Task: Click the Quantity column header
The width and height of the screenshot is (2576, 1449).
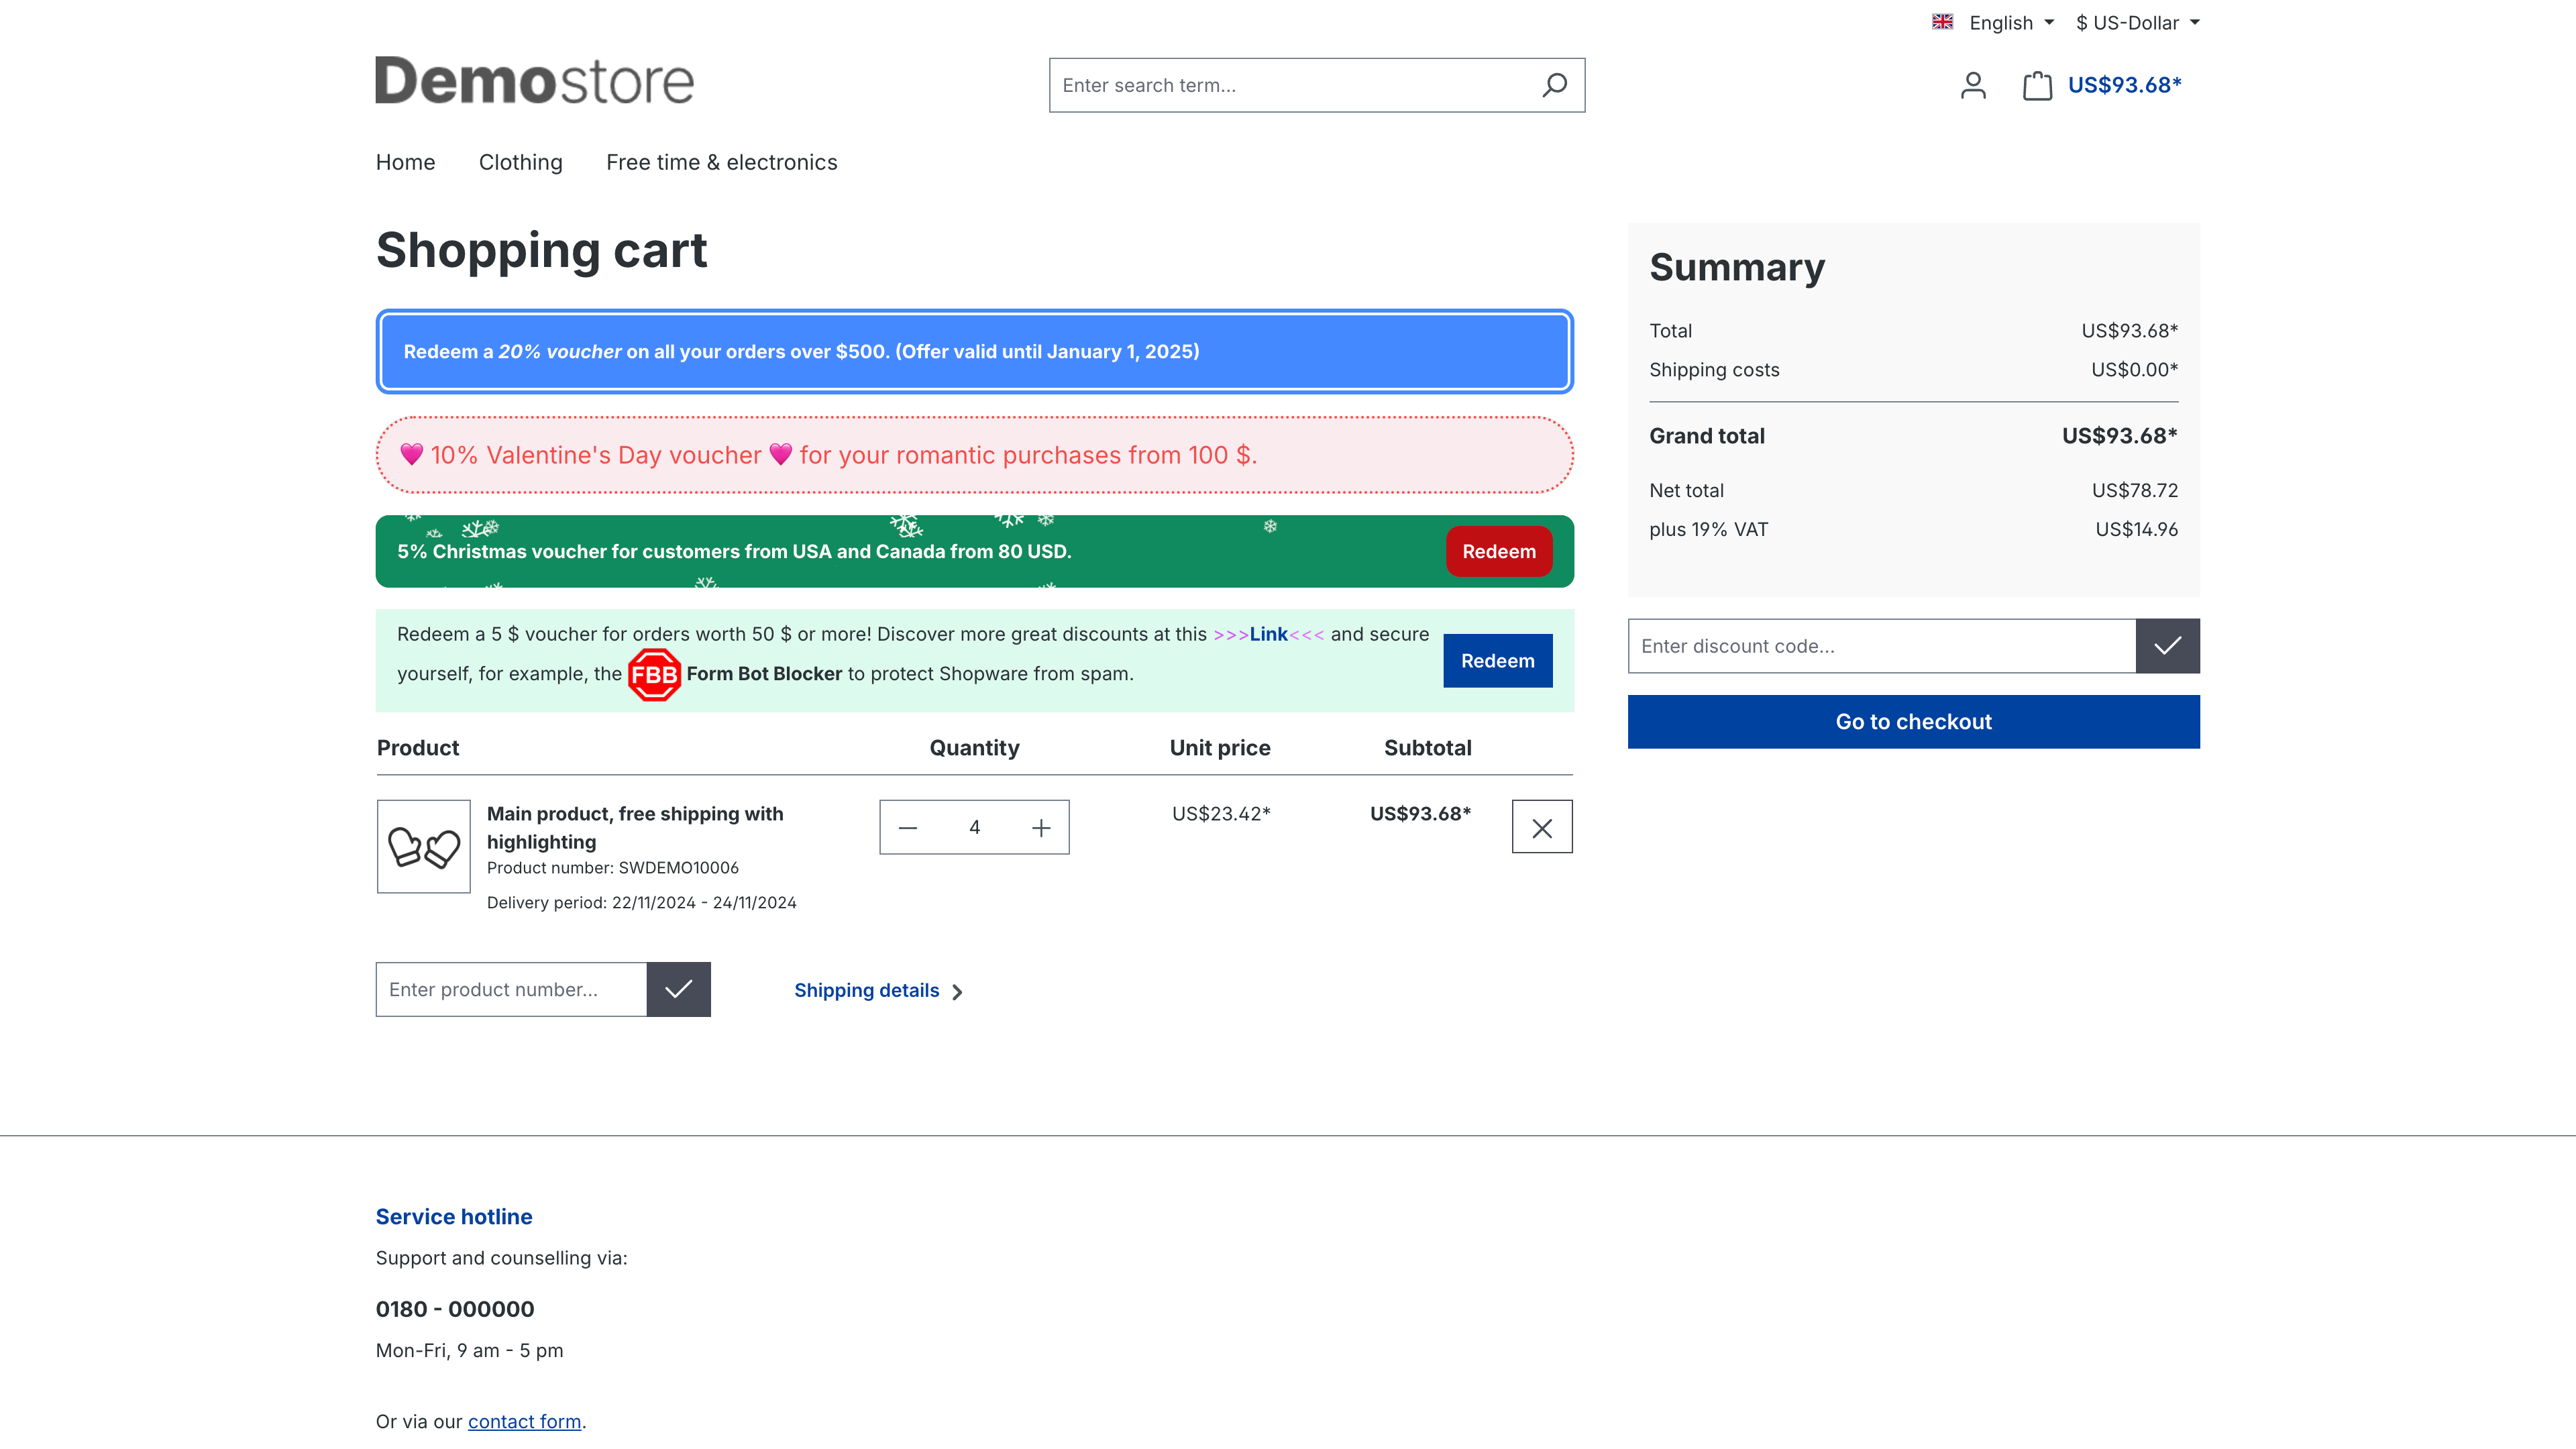Action: pos(974,748)
